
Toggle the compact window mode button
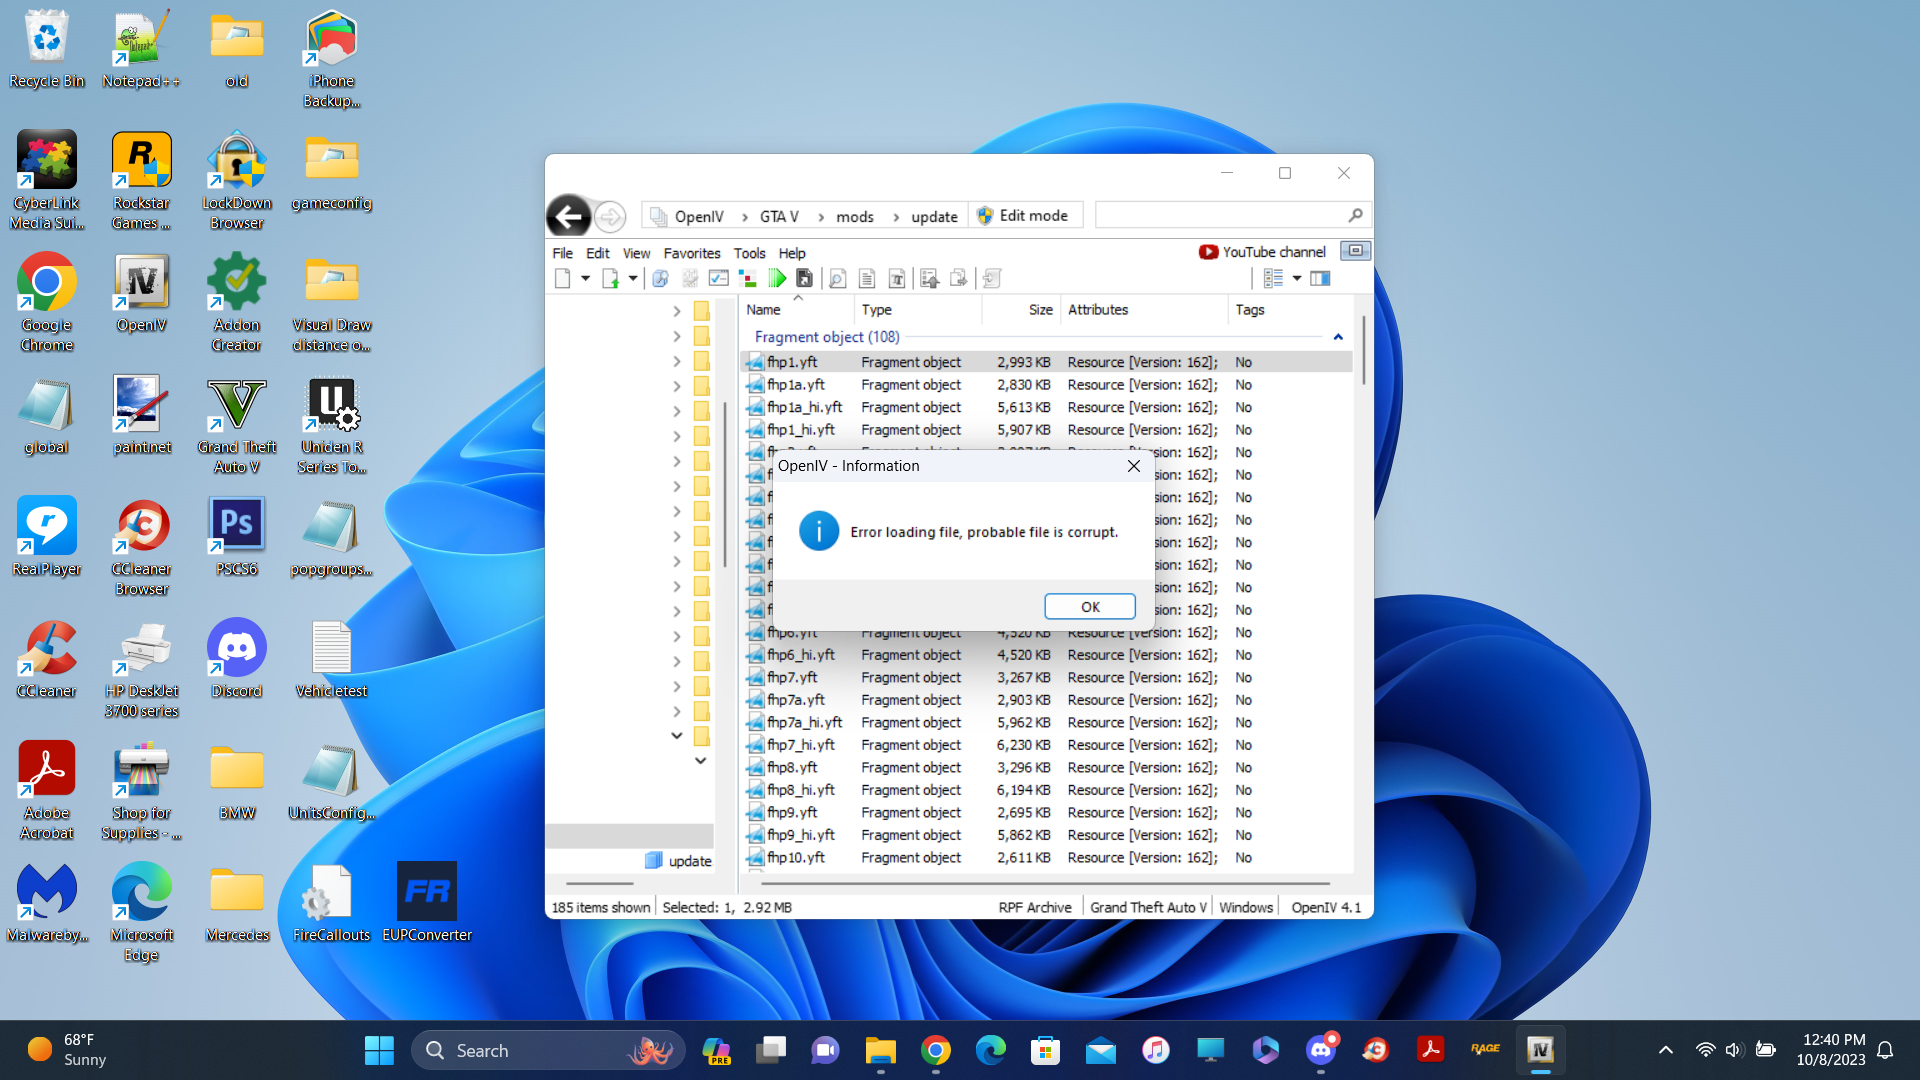tap(1355, 251)
